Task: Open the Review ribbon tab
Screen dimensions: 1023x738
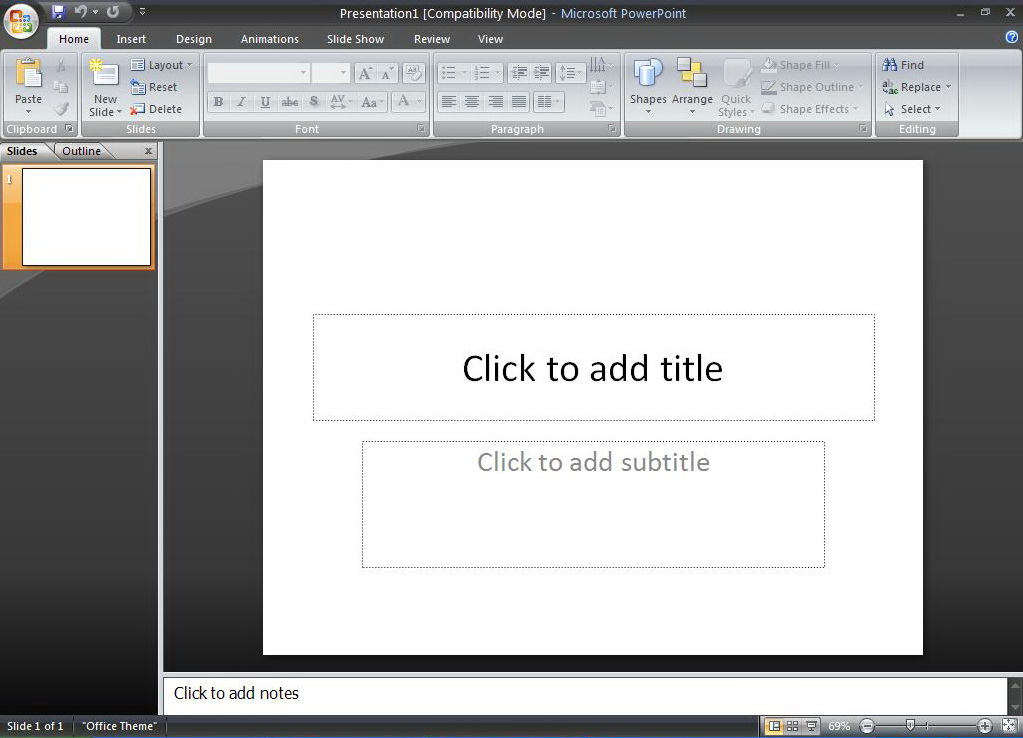Action: [x=432, y=38]
